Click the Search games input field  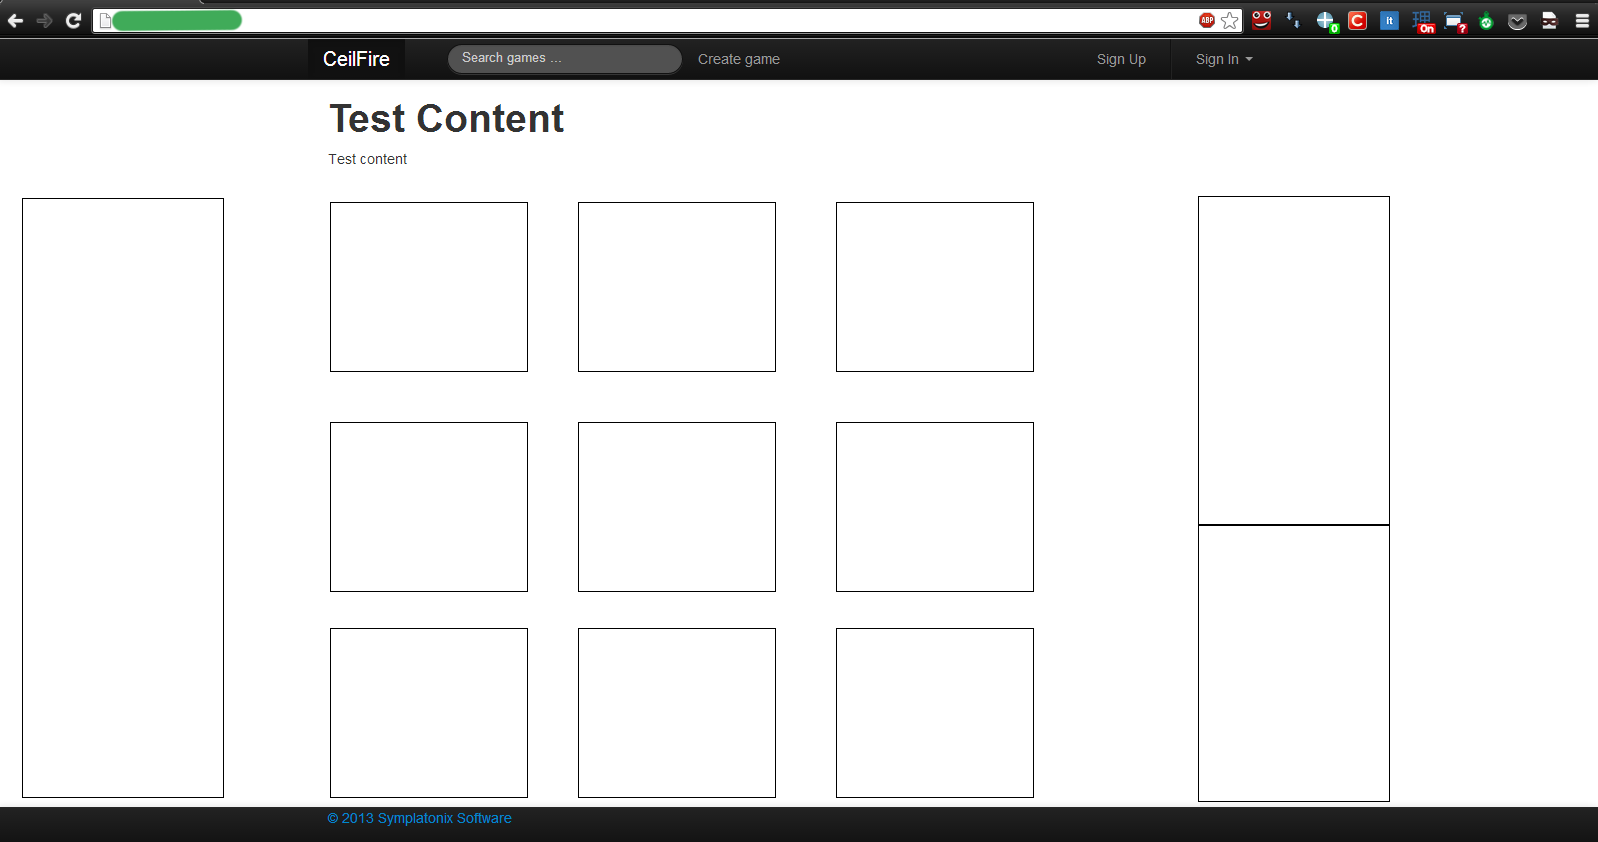tap(564, 59)
